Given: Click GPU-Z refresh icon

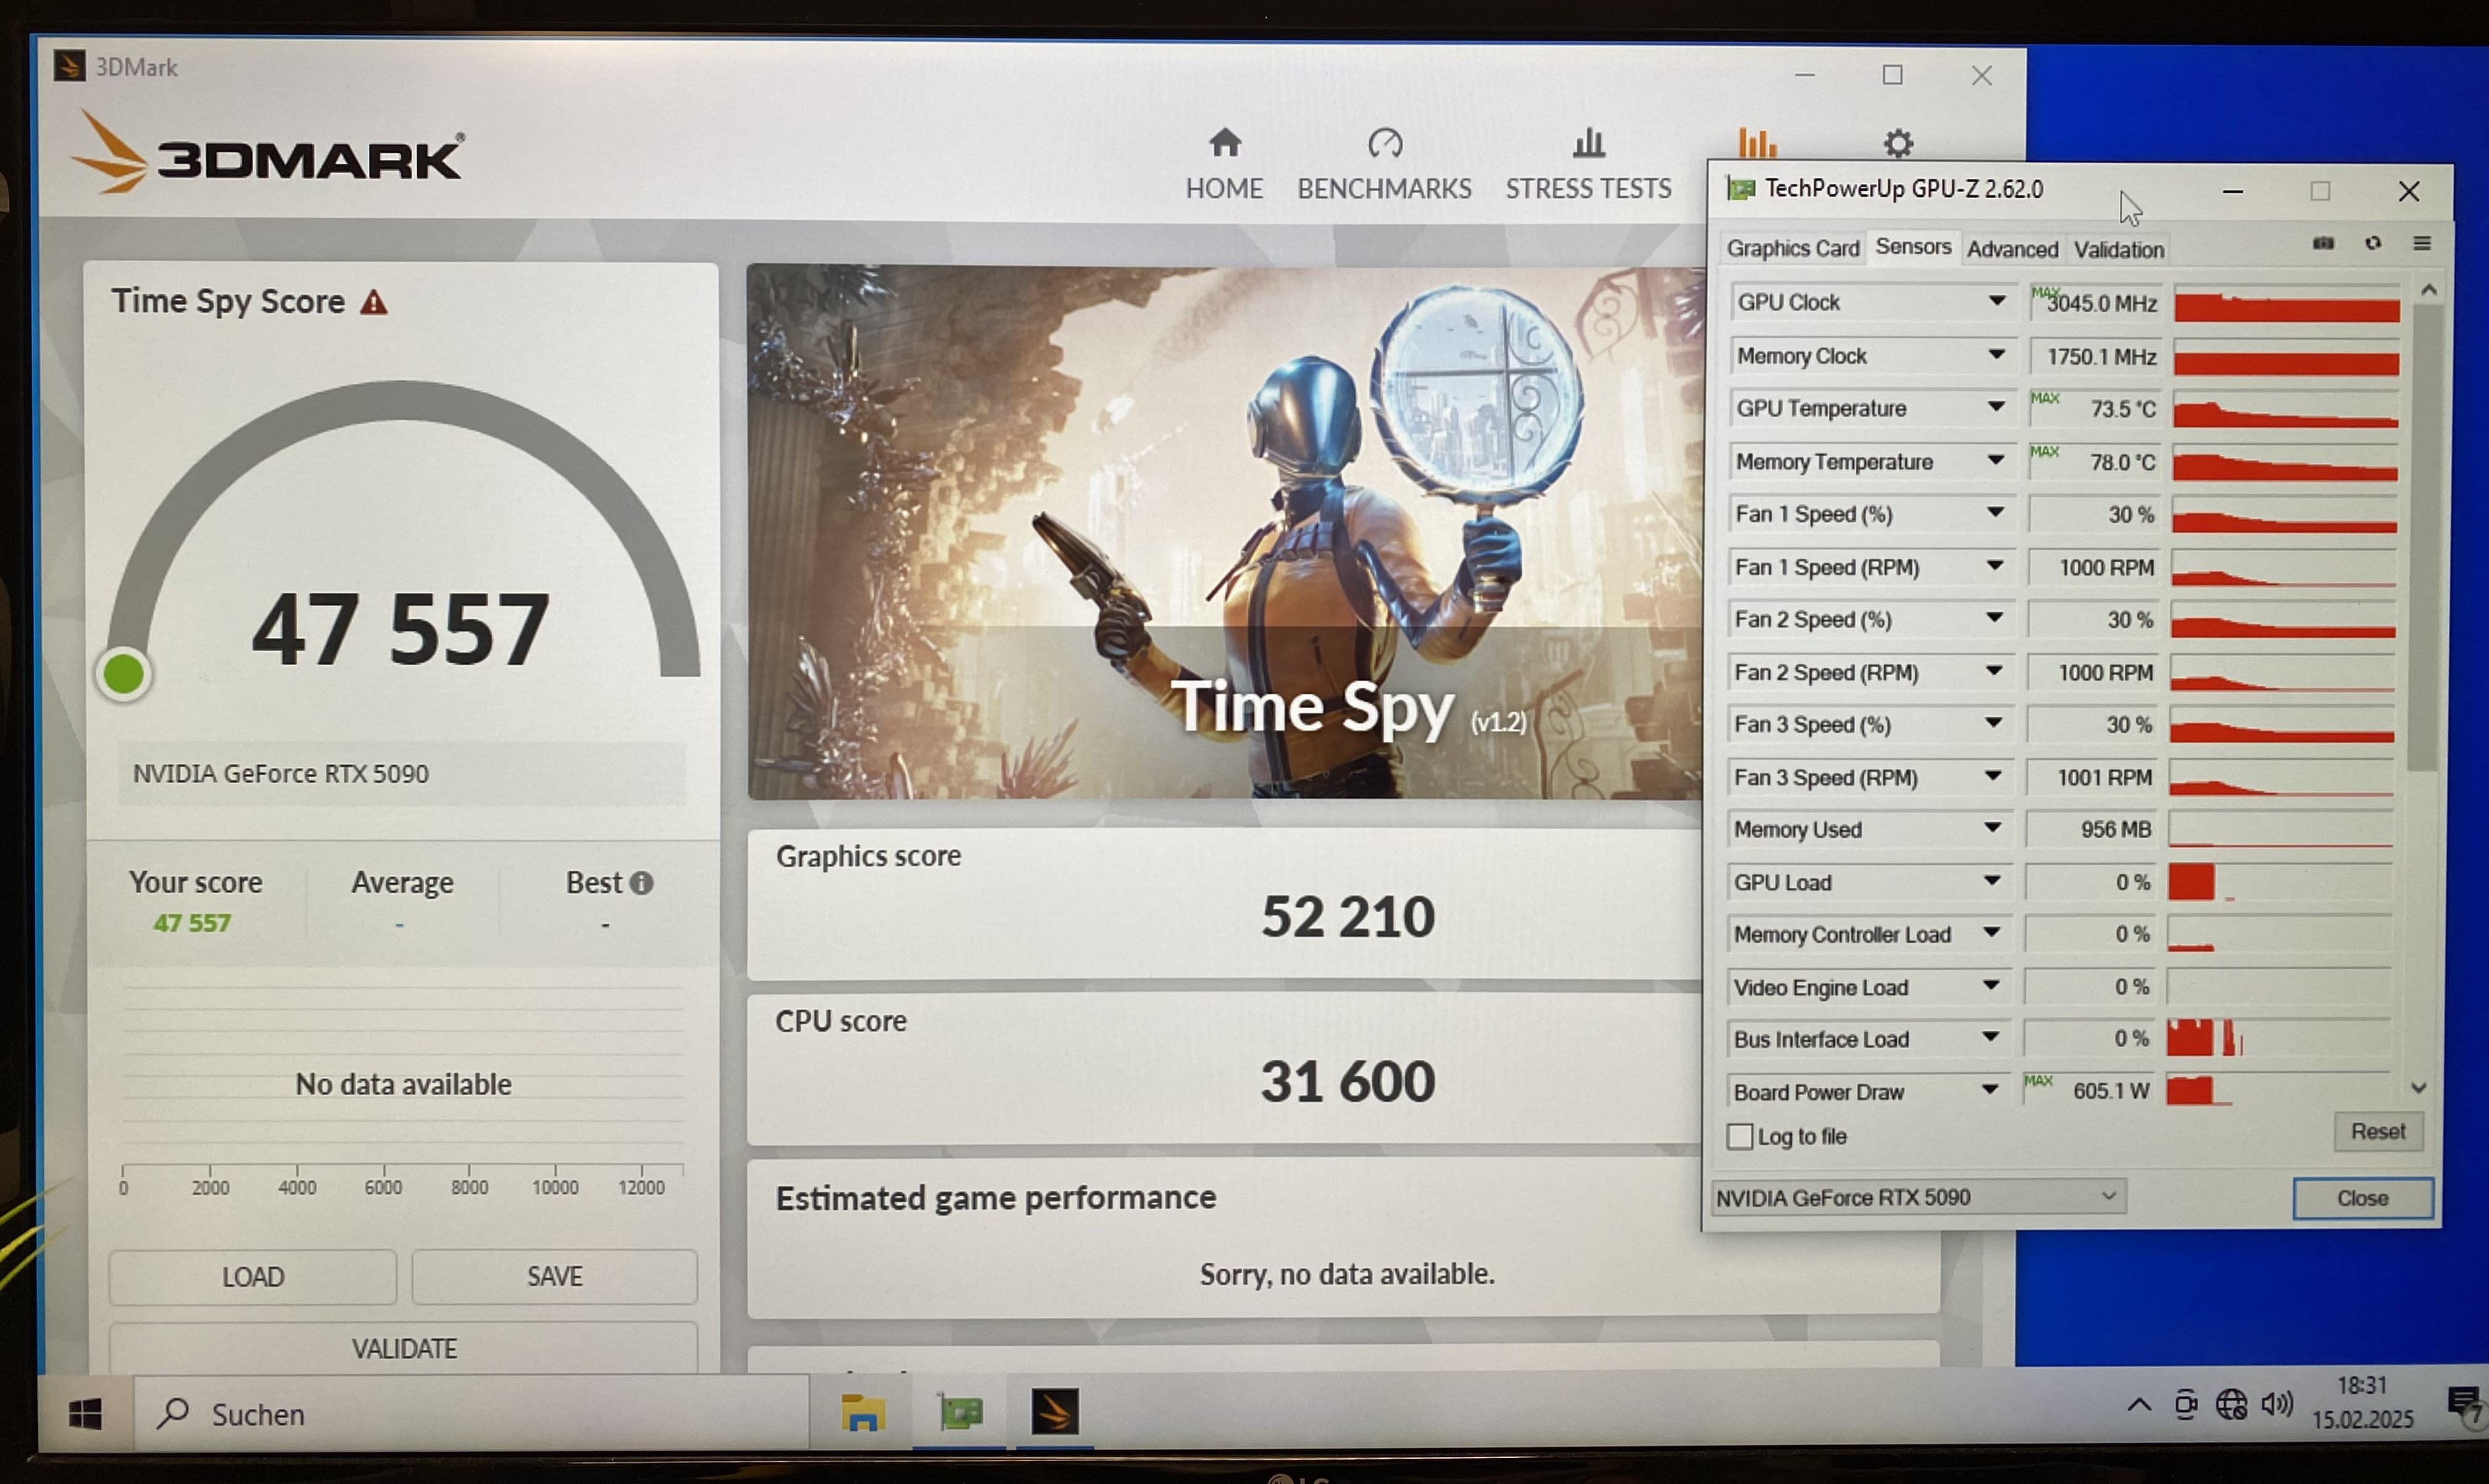Looking at the screenshot, I should point(2373,244).
